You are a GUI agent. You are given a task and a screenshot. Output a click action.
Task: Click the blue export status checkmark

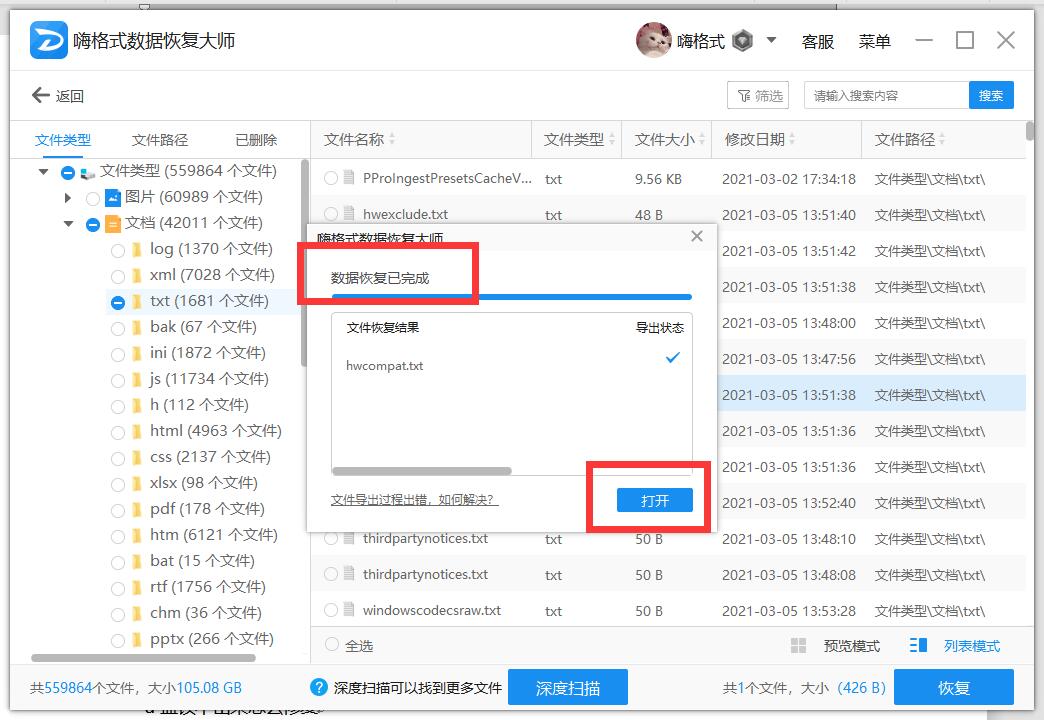click(672, 358)
